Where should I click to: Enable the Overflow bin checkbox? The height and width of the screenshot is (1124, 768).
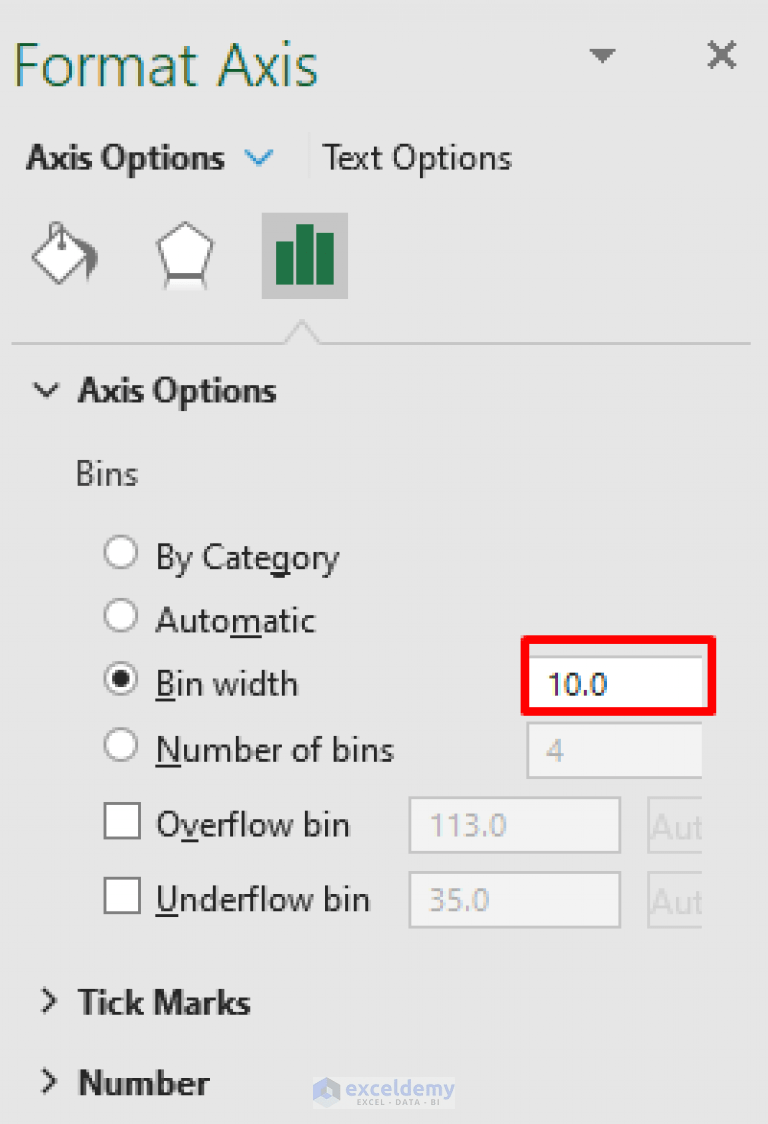tap(121, 820)
